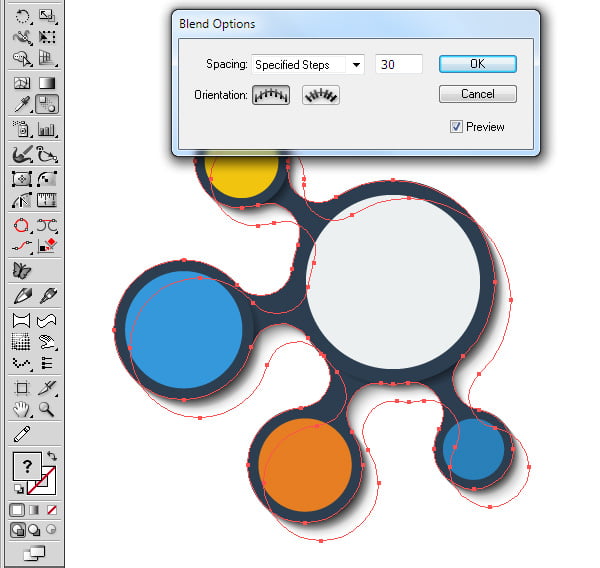600x568 pixels.
Task: Apply Gradient mode button
Action: (34, 510)
